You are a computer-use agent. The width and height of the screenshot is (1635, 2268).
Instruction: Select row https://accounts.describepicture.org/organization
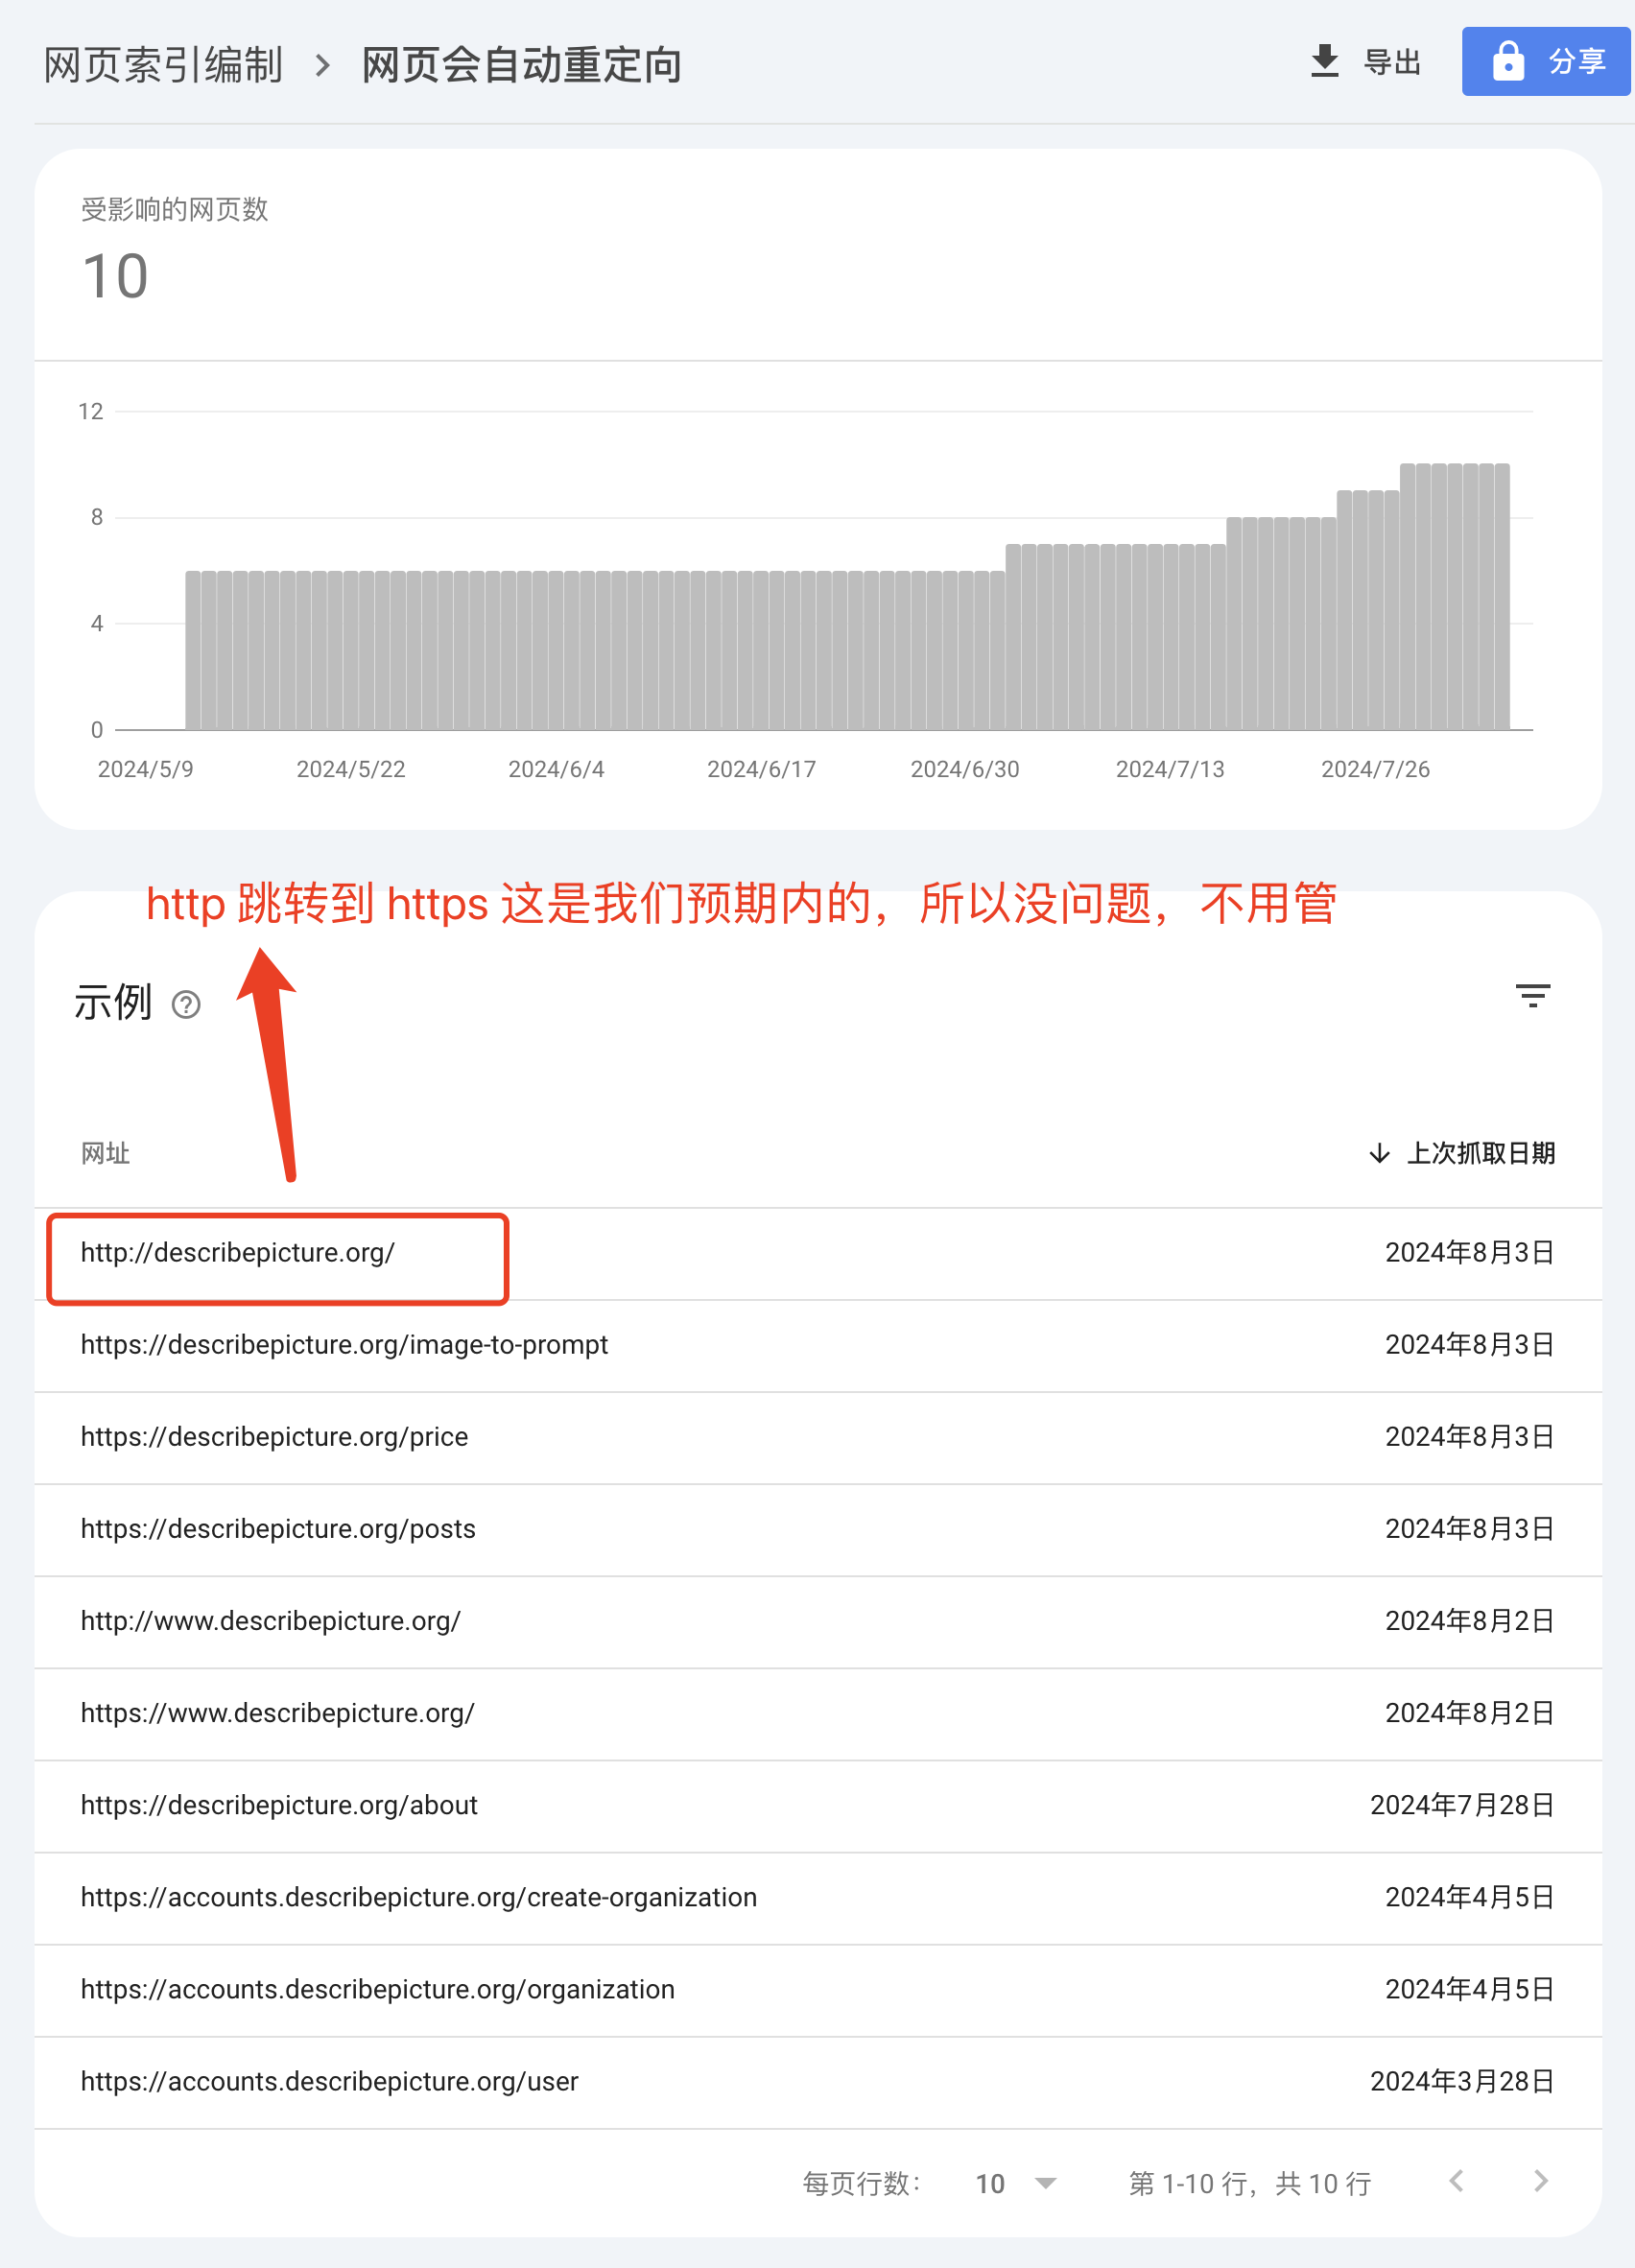(818, 1989)
